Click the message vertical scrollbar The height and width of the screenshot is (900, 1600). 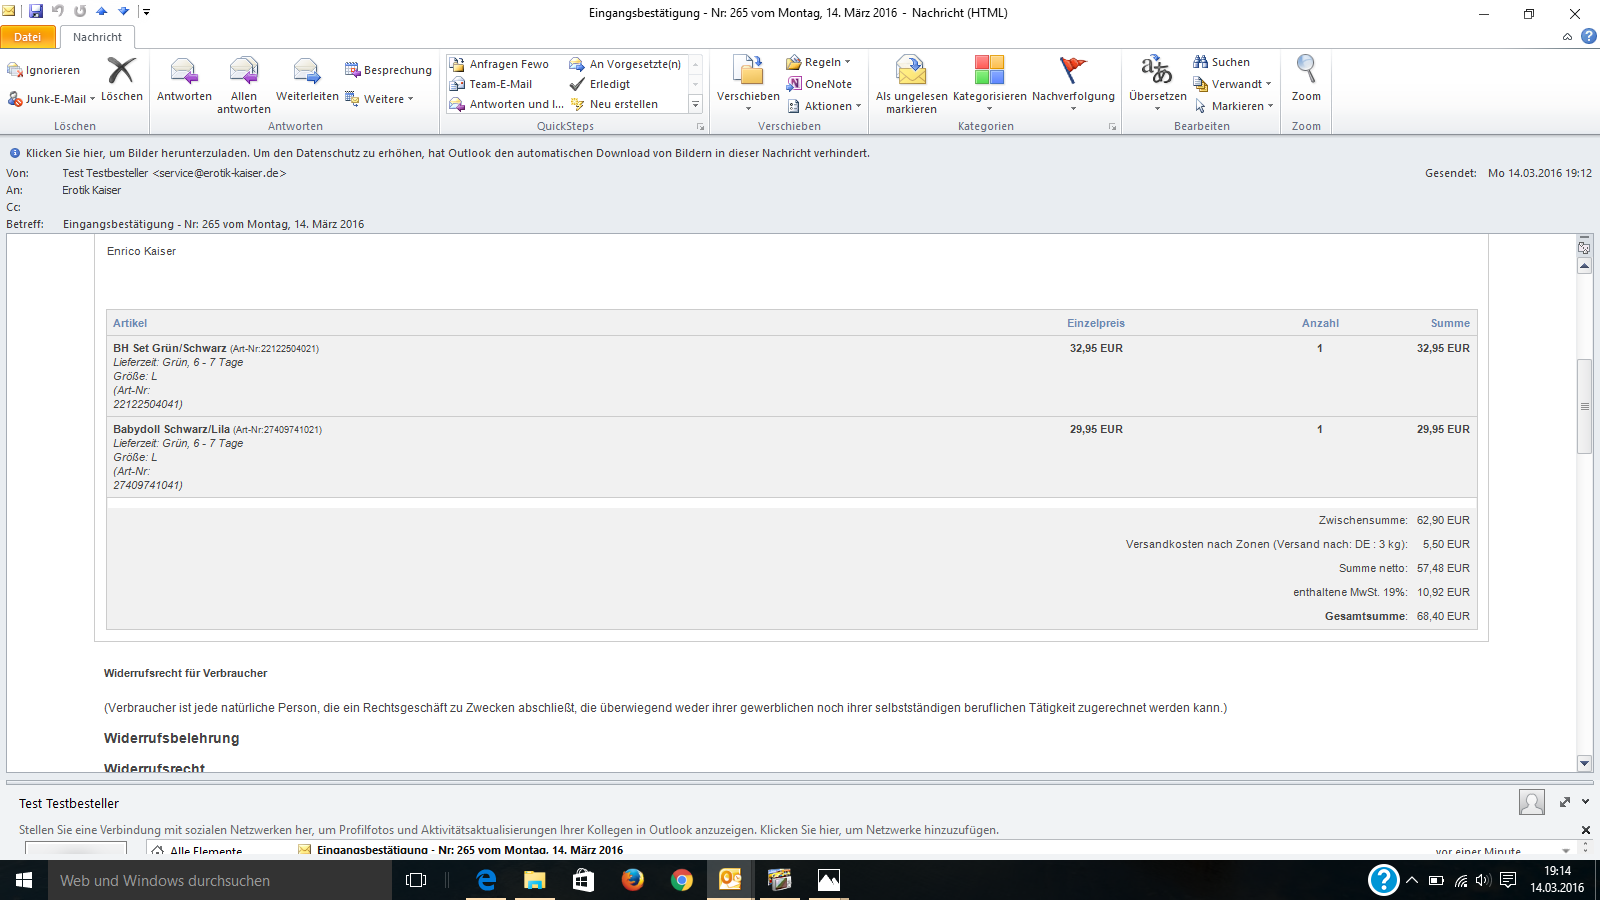click(1584, 406)
